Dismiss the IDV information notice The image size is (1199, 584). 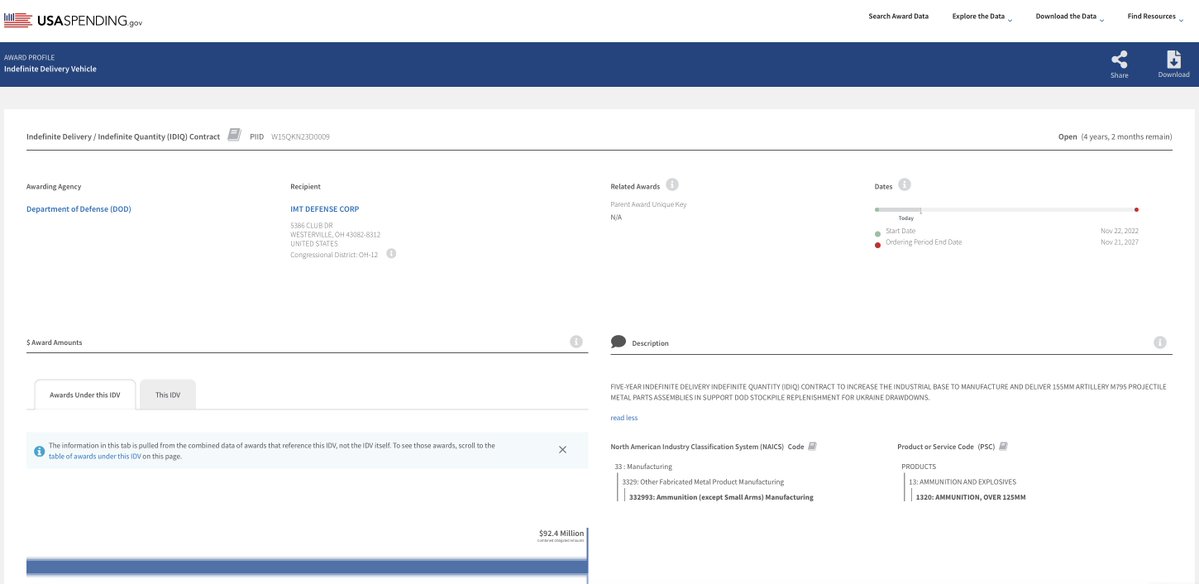pos(563,449)
